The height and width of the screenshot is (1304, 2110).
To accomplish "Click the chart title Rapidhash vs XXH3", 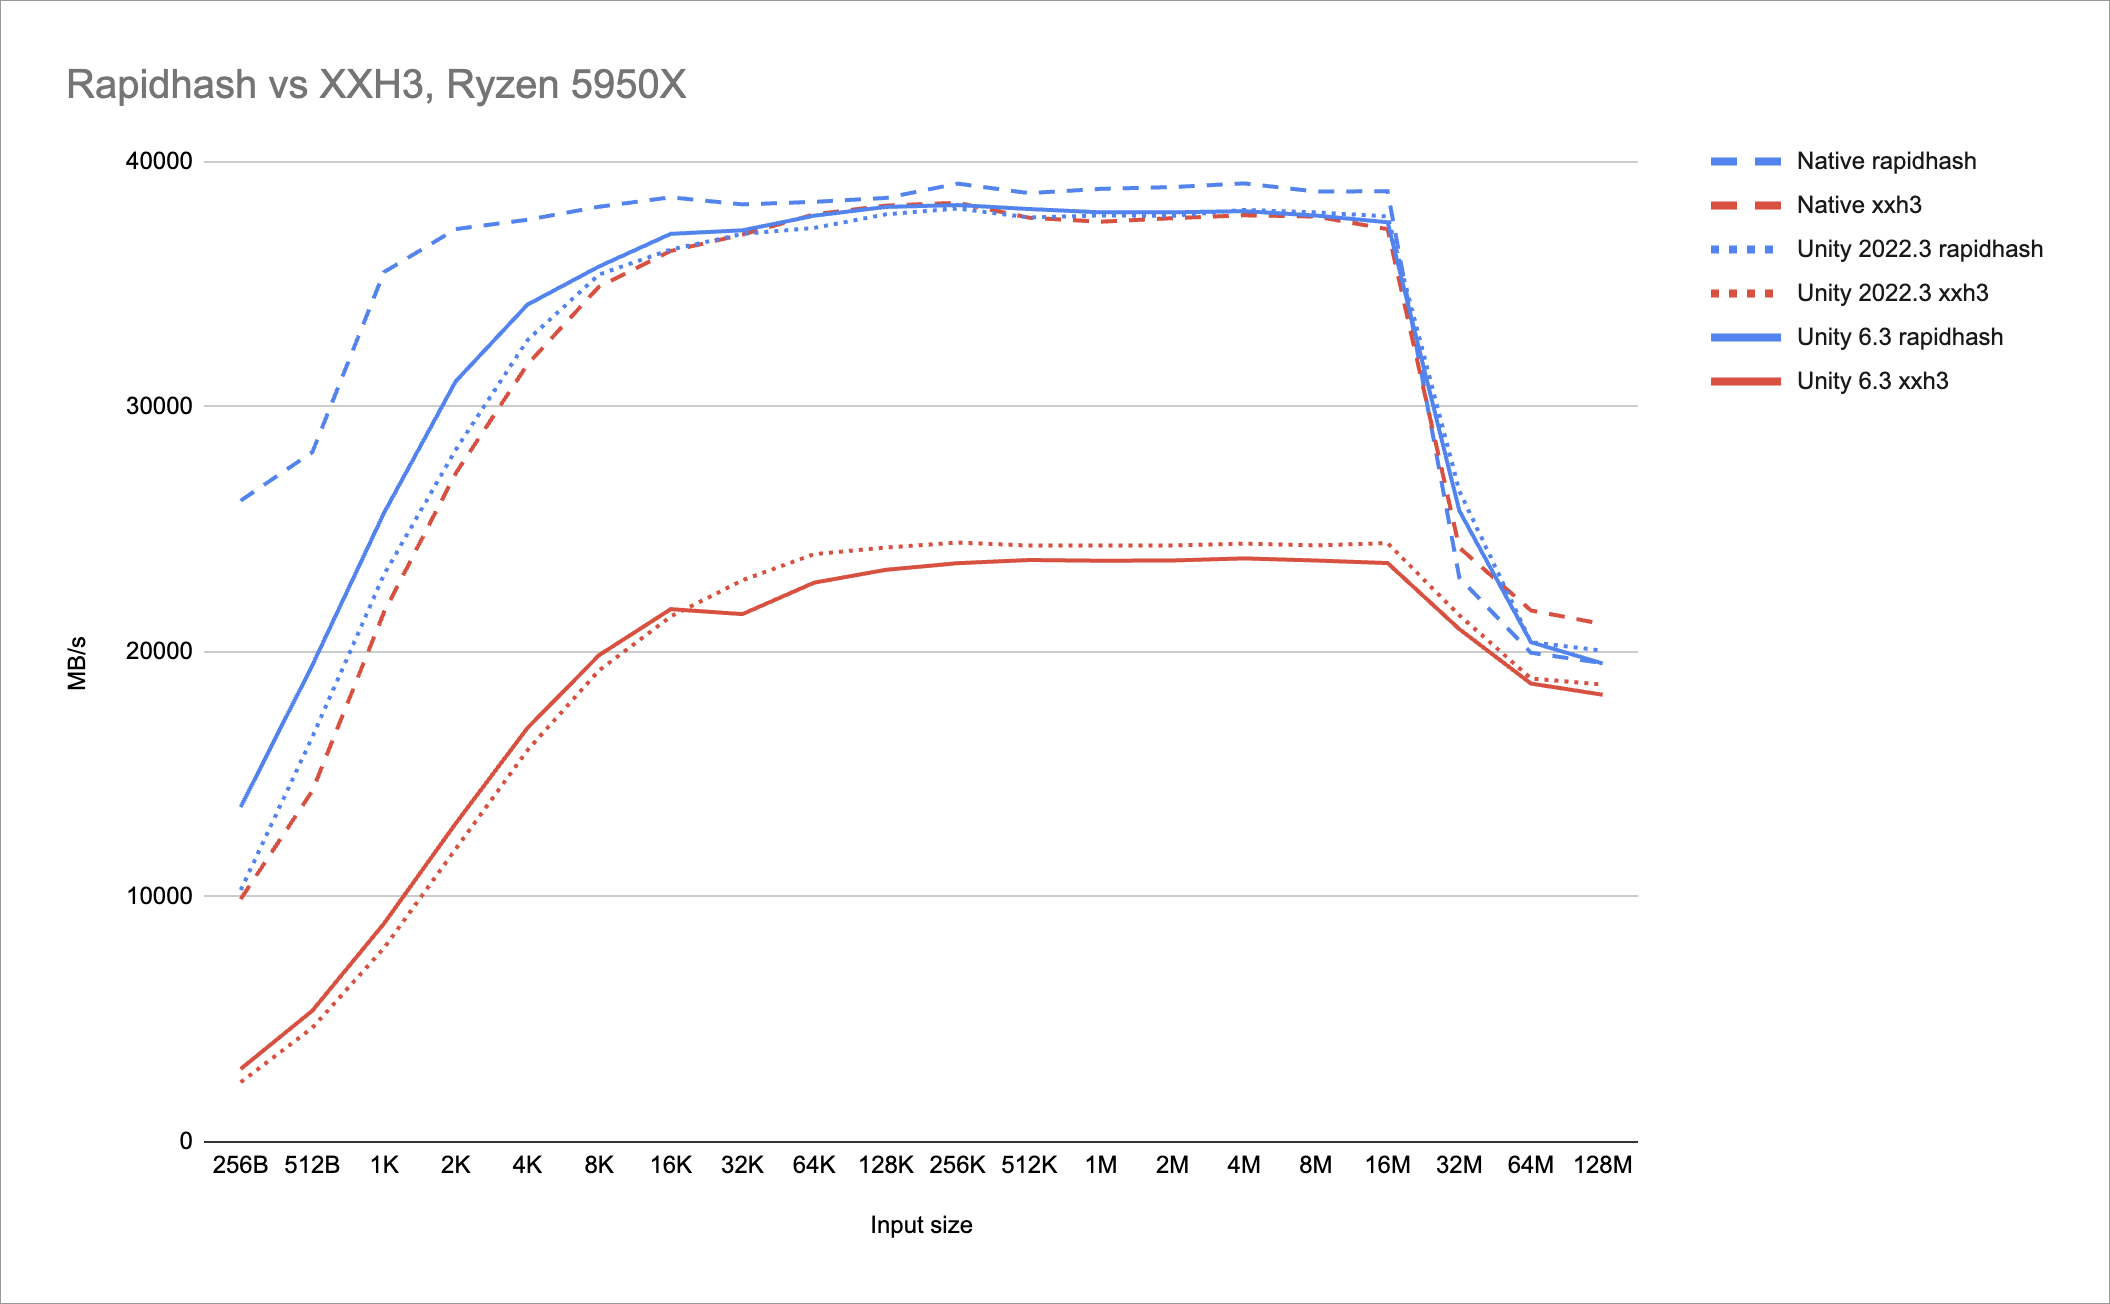I will pos(376,85).
